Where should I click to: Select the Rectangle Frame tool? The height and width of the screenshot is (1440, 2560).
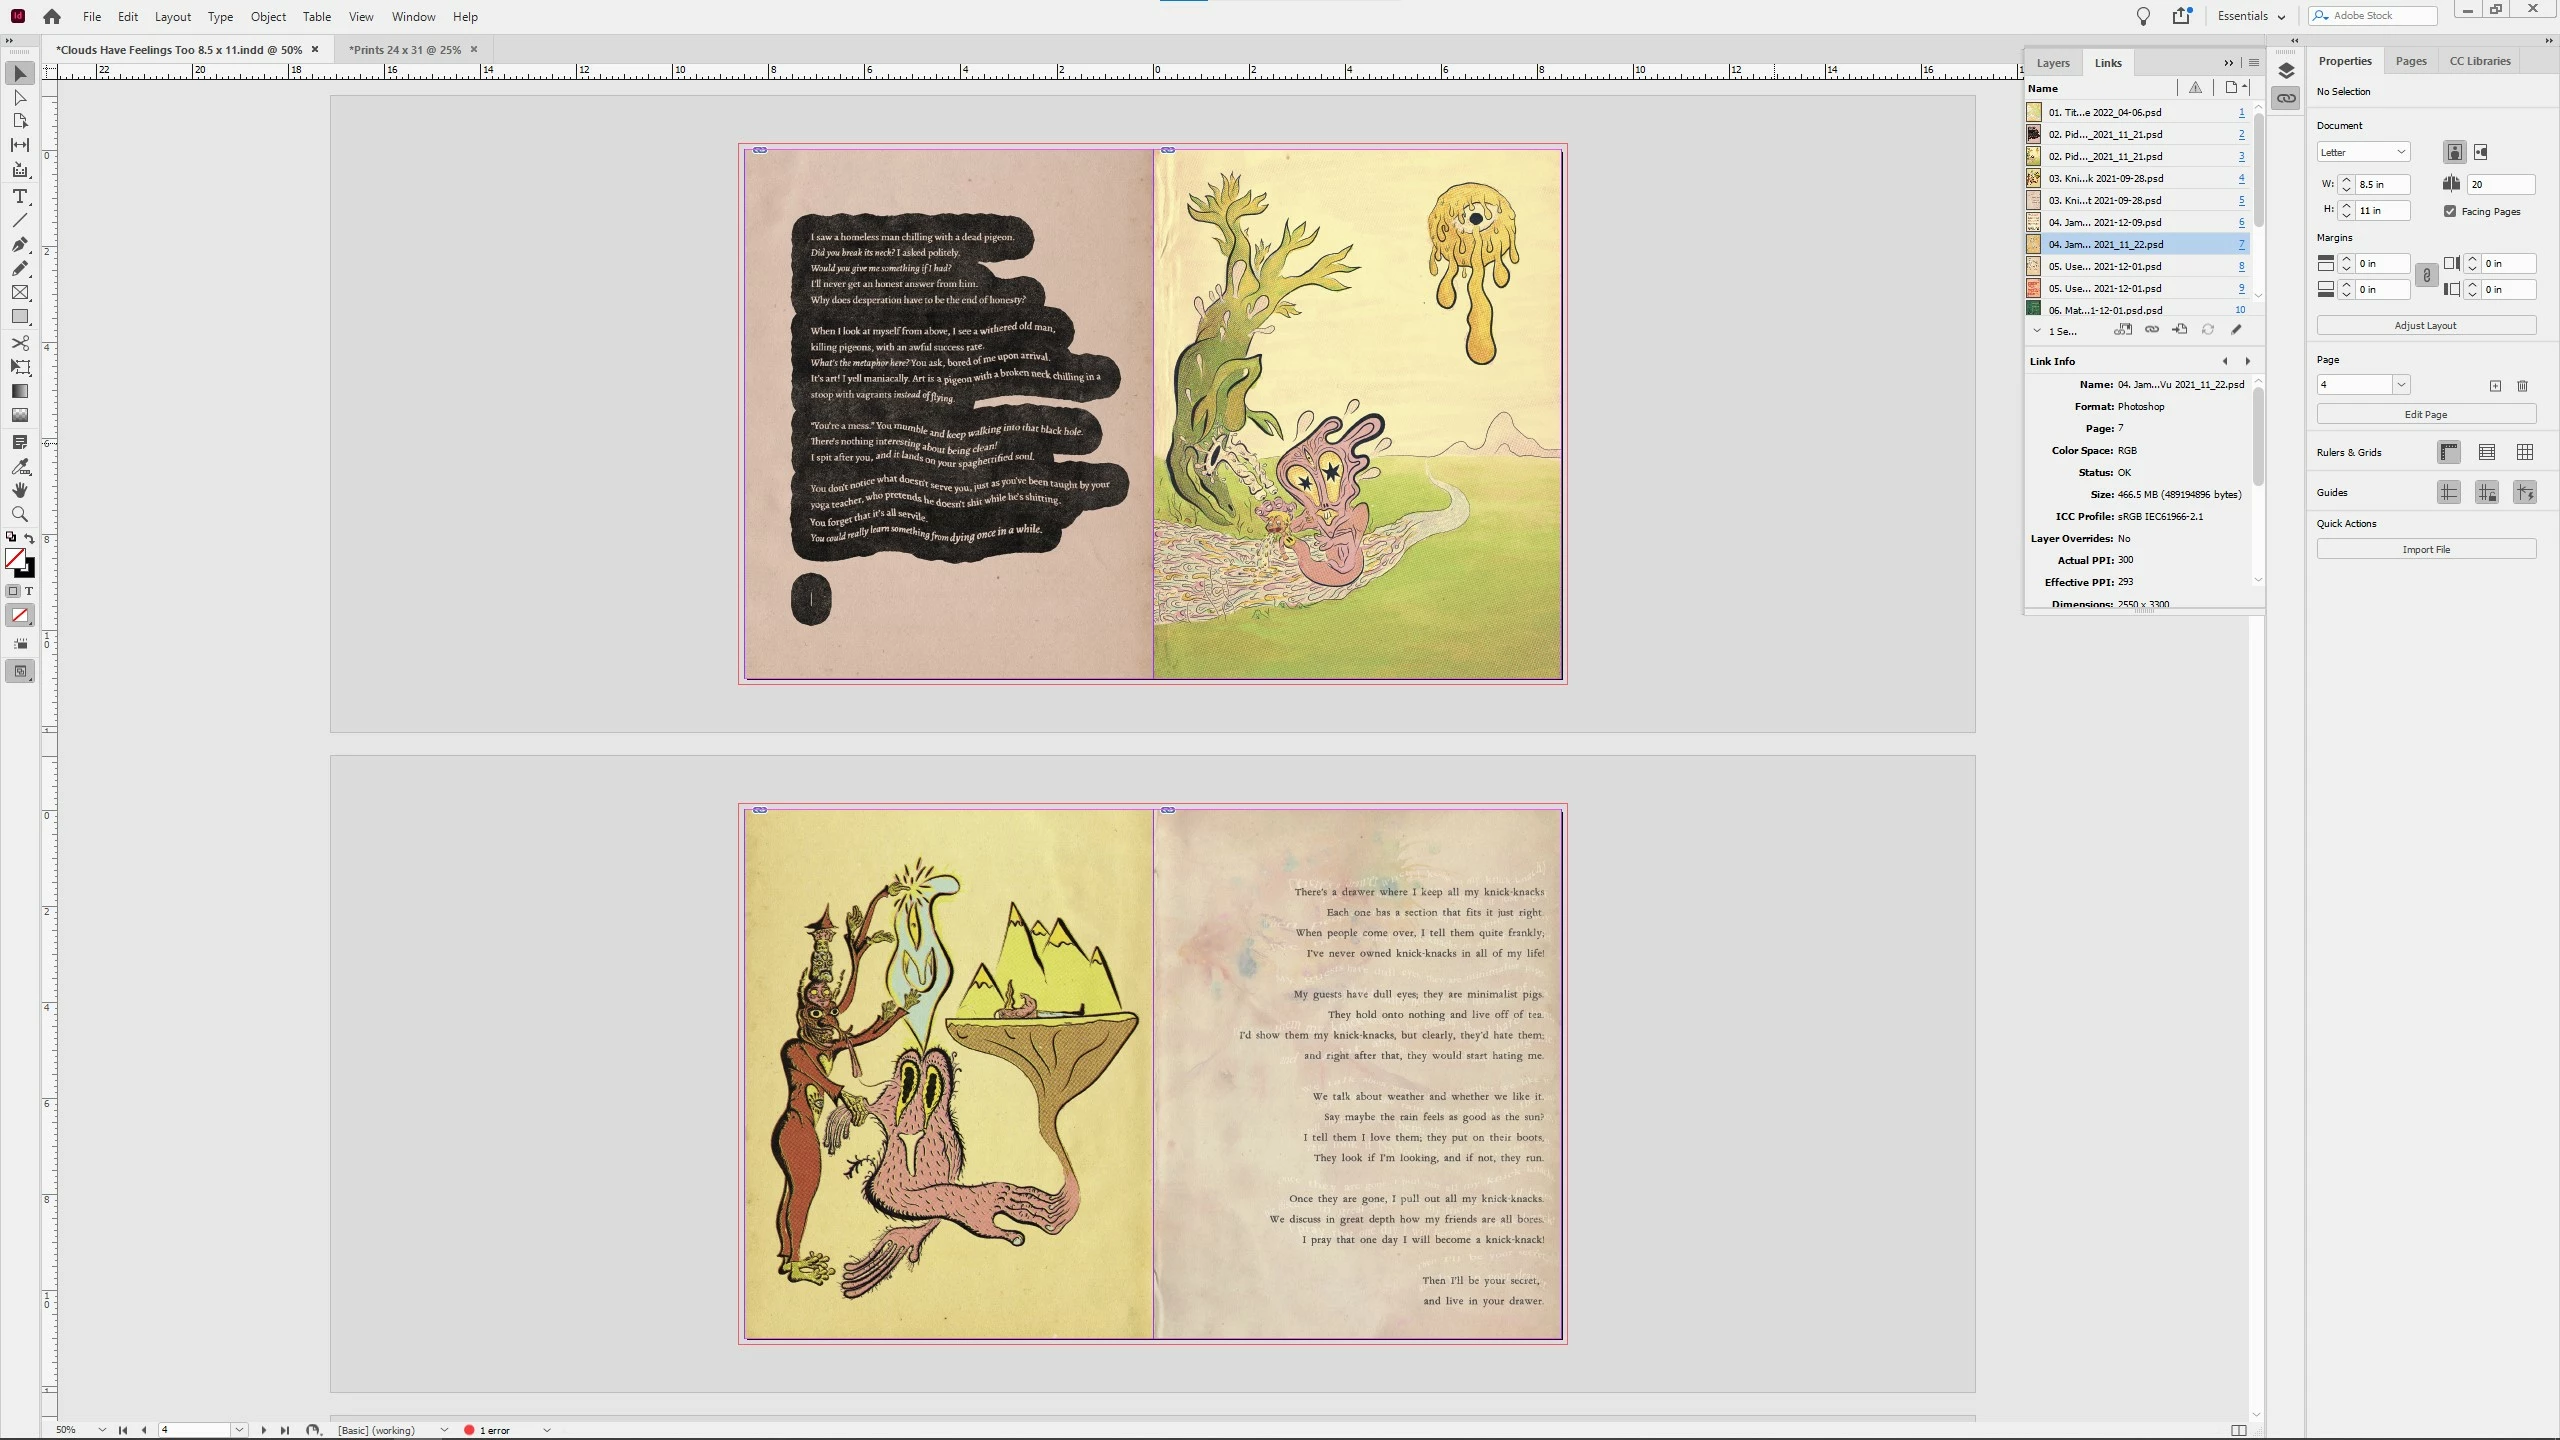click(x=20, y=293)
